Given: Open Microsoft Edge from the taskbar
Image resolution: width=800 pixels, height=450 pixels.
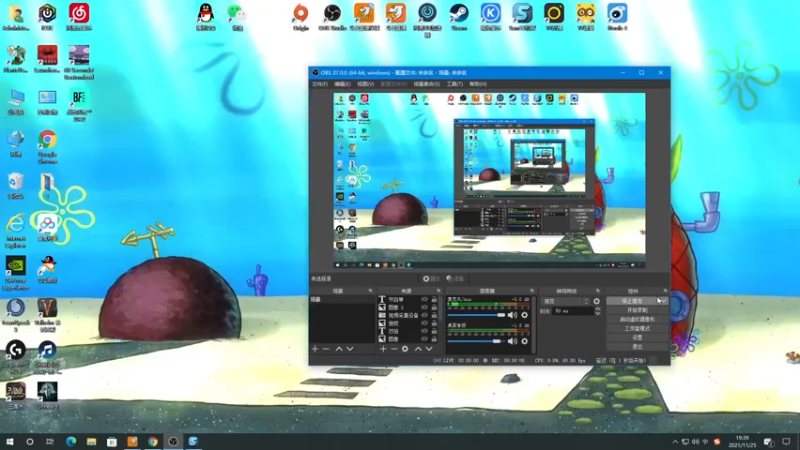Looking at the screenshot, I should point(71,441).
